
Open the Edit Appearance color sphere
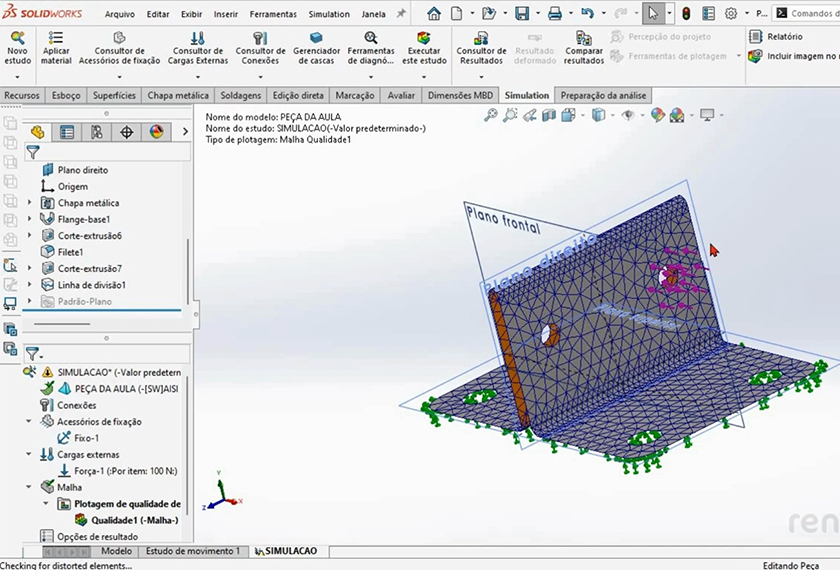(x=656, y=115)
